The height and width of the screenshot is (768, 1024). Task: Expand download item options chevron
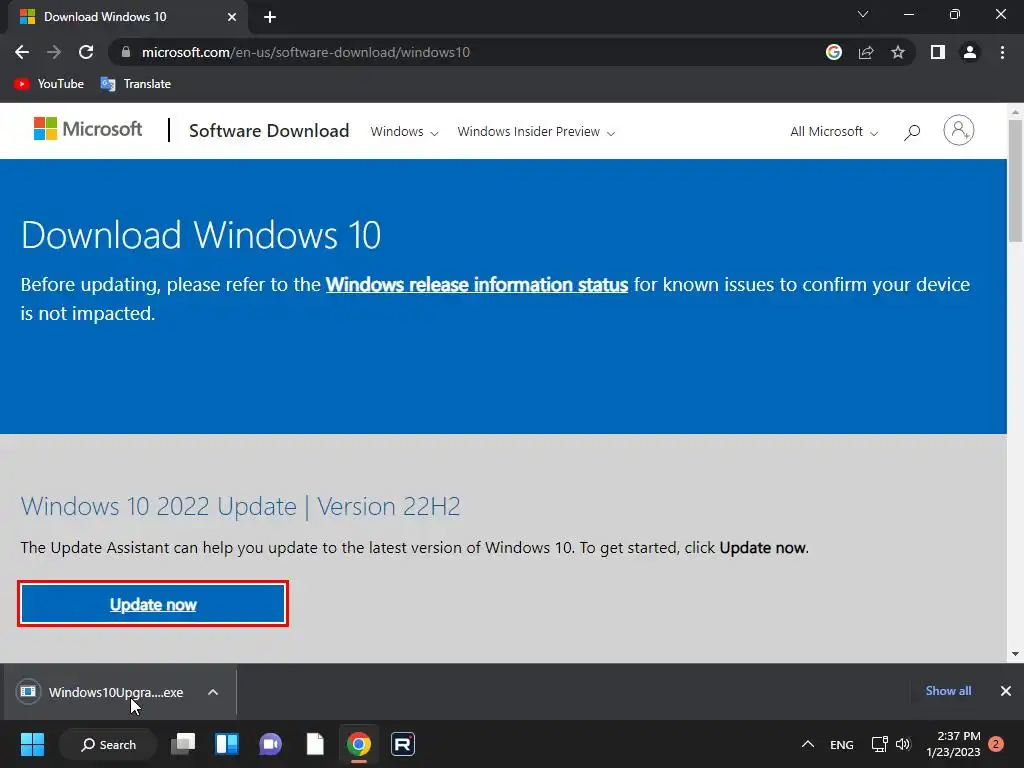point(213,692)
